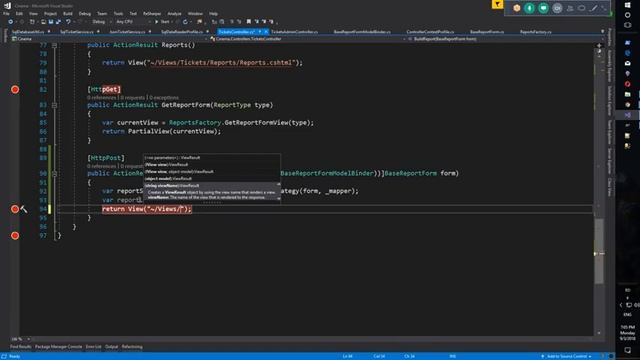Open the Refactoring panel tab
The image size is (640, 360).
coord(132,347)
